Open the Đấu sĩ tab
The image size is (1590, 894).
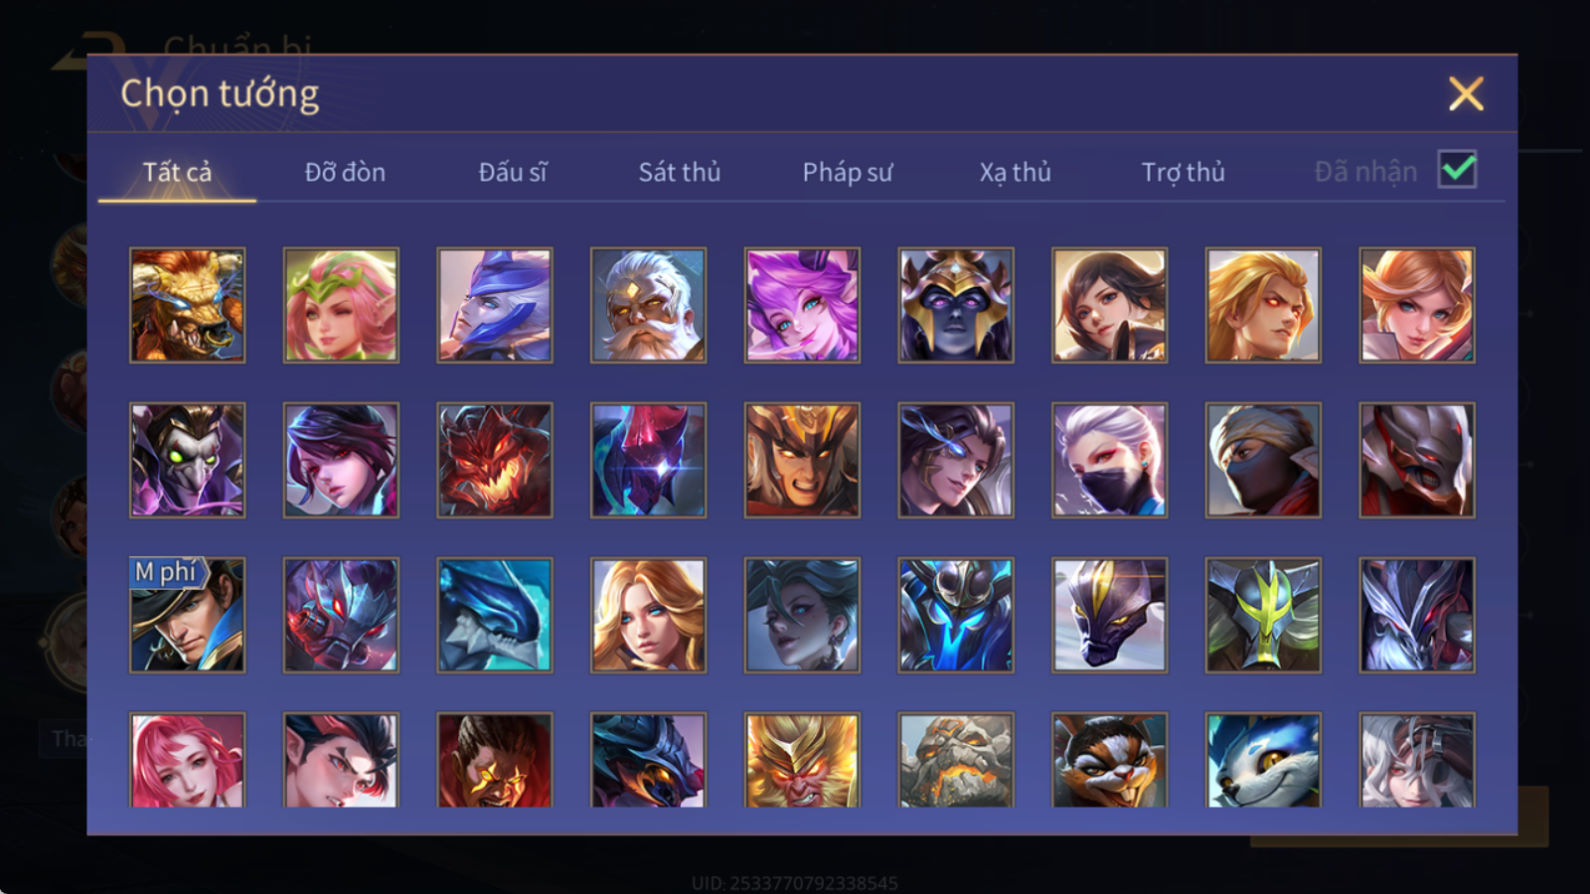[x=512, y=172]
